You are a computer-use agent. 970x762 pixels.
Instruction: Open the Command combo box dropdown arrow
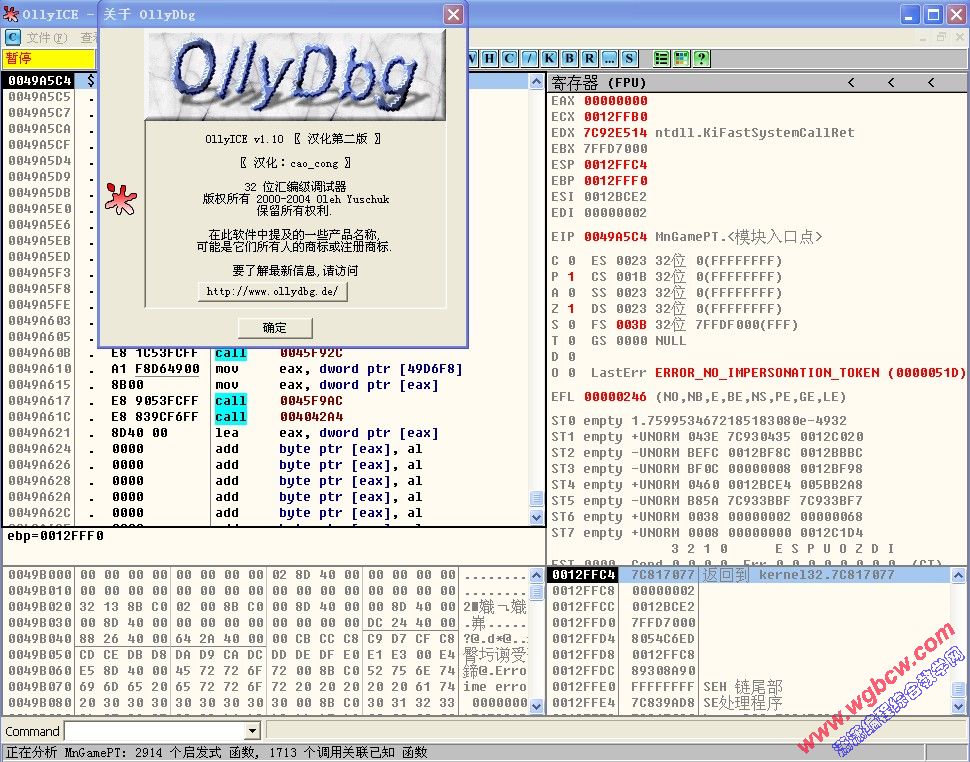tap(252, 731)
